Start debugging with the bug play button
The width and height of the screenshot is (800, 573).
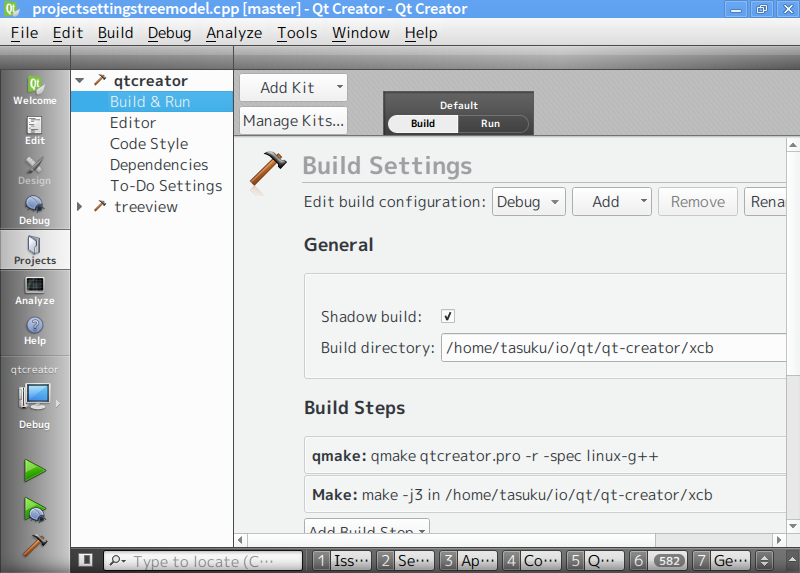pyautogui.click(x=35, y=510)
